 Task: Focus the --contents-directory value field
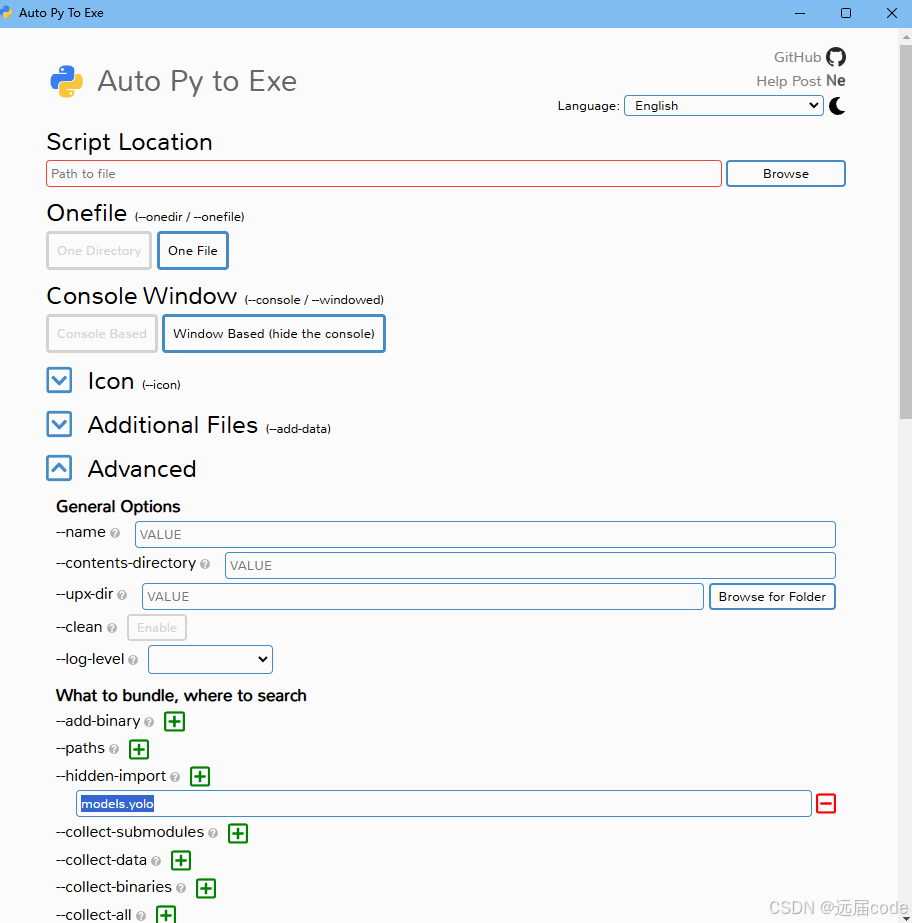pos(530,566)
